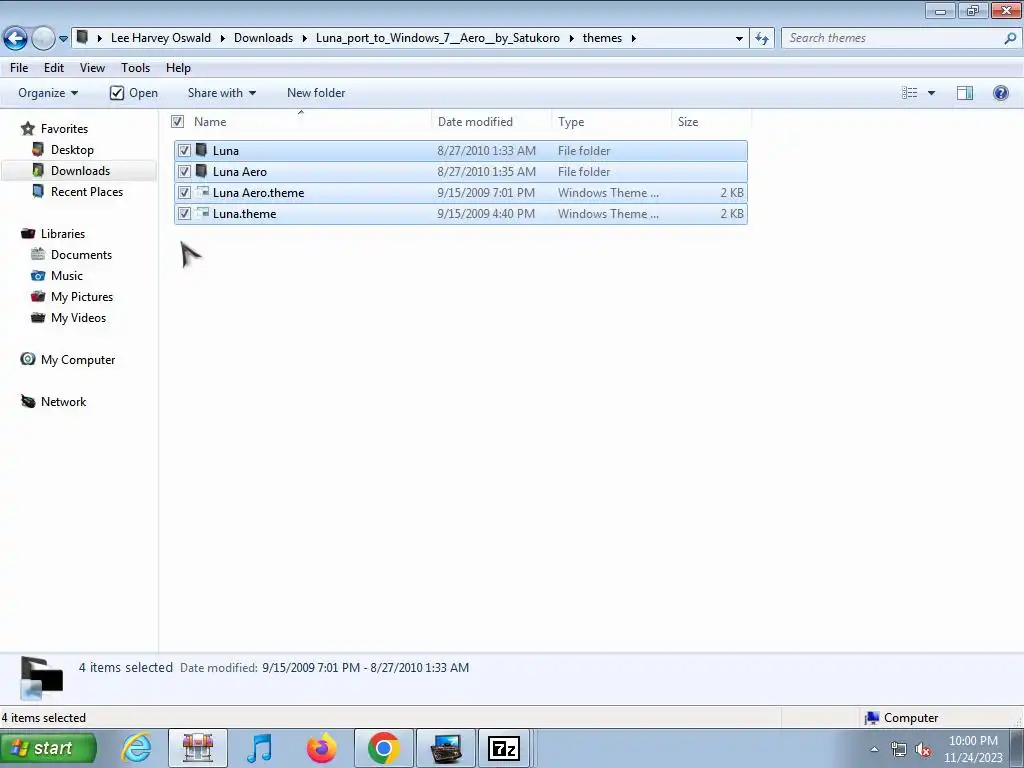1024x768 pixels.
Task: Click the Luna.theme file icon
Action: (202, 213)
